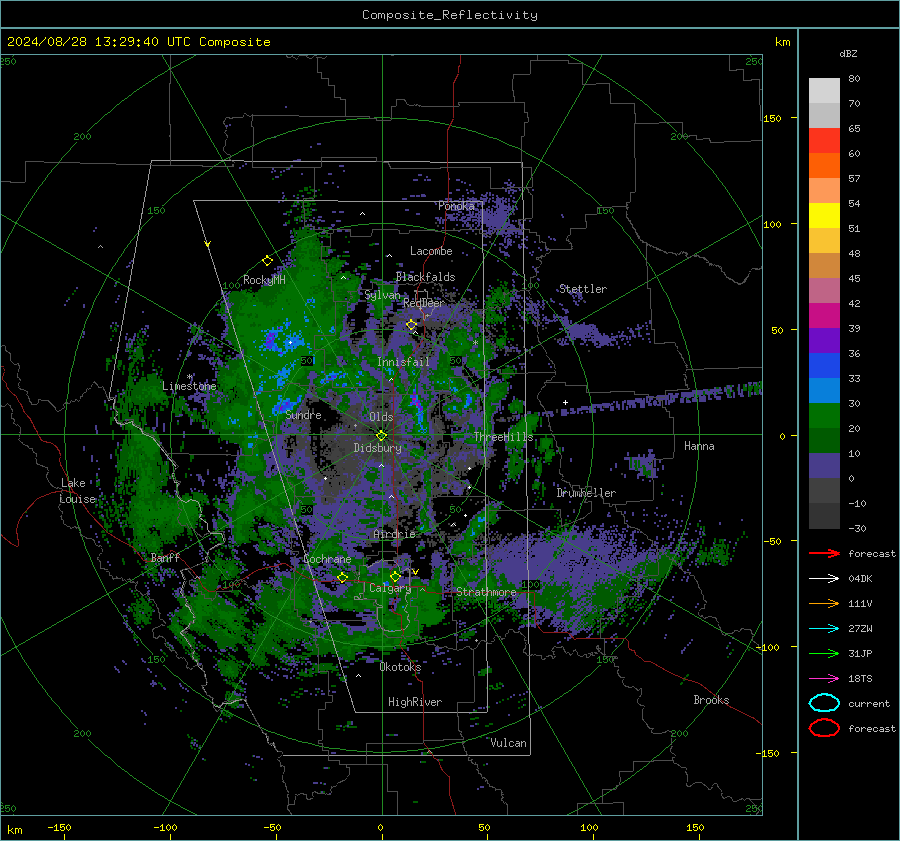Select the magenta 18TS arrow symbol
This screenshot has height=841, width=900.
pos(824,679)
